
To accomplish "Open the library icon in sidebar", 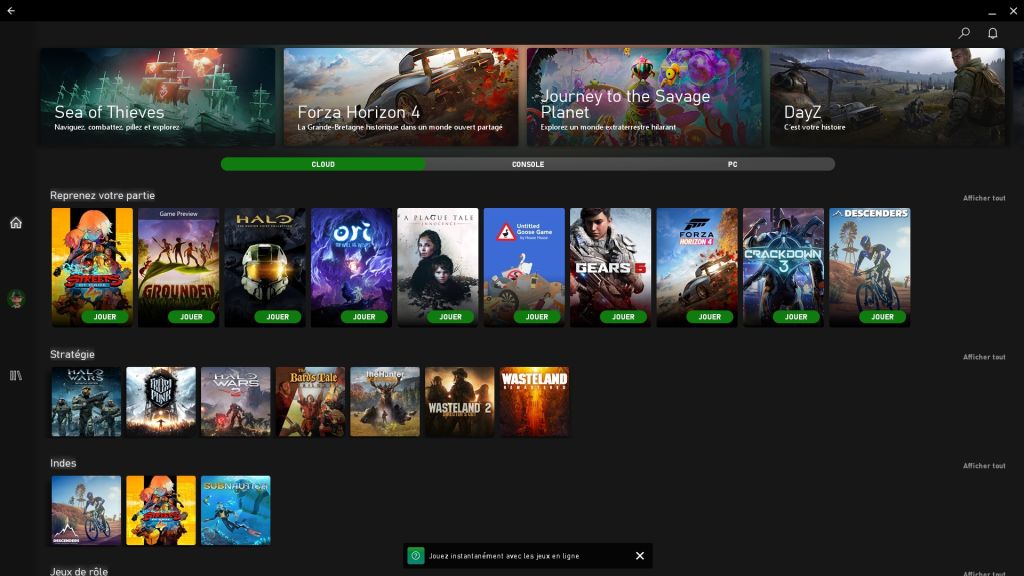I will point(16,376).
